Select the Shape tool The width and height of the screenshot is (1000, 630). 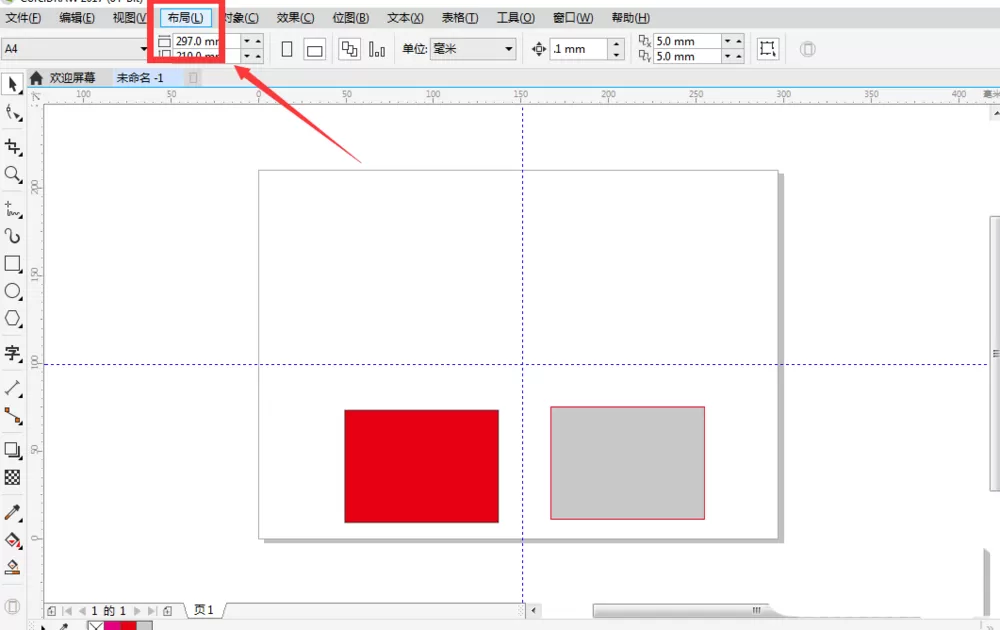13,114
